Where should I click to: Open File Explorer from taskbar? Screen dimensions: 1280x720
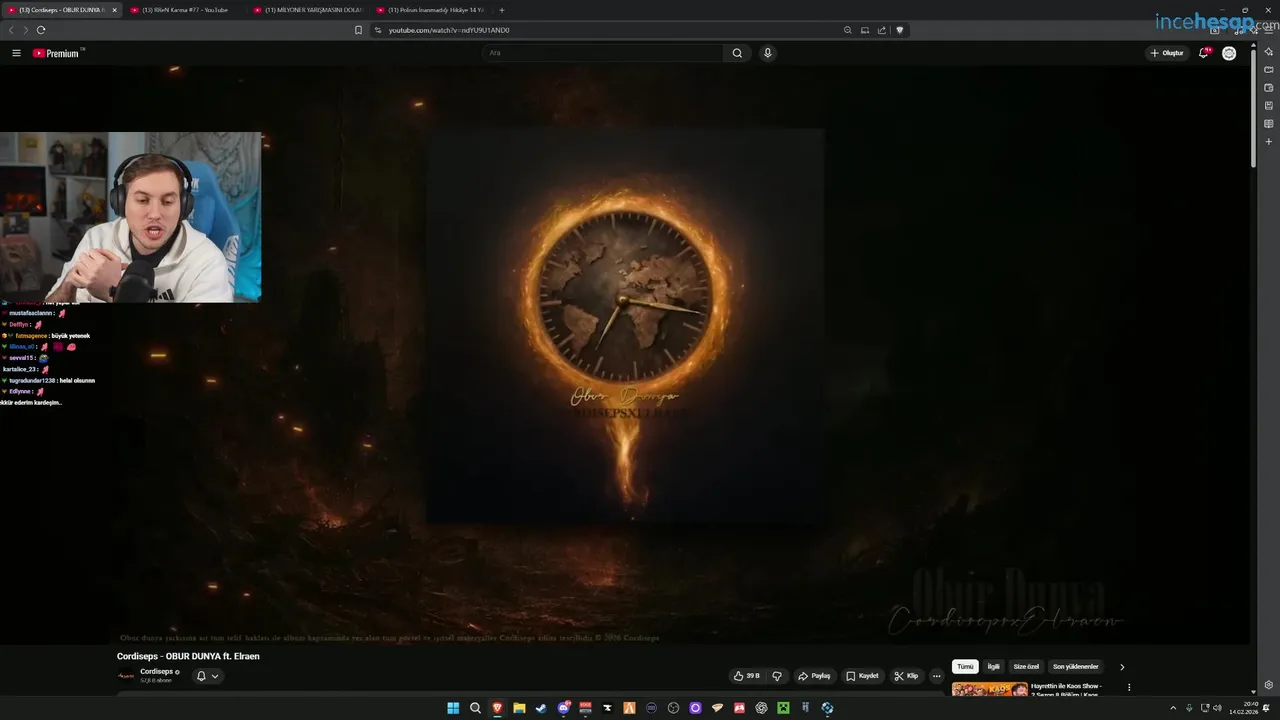(x=519, y=708)
